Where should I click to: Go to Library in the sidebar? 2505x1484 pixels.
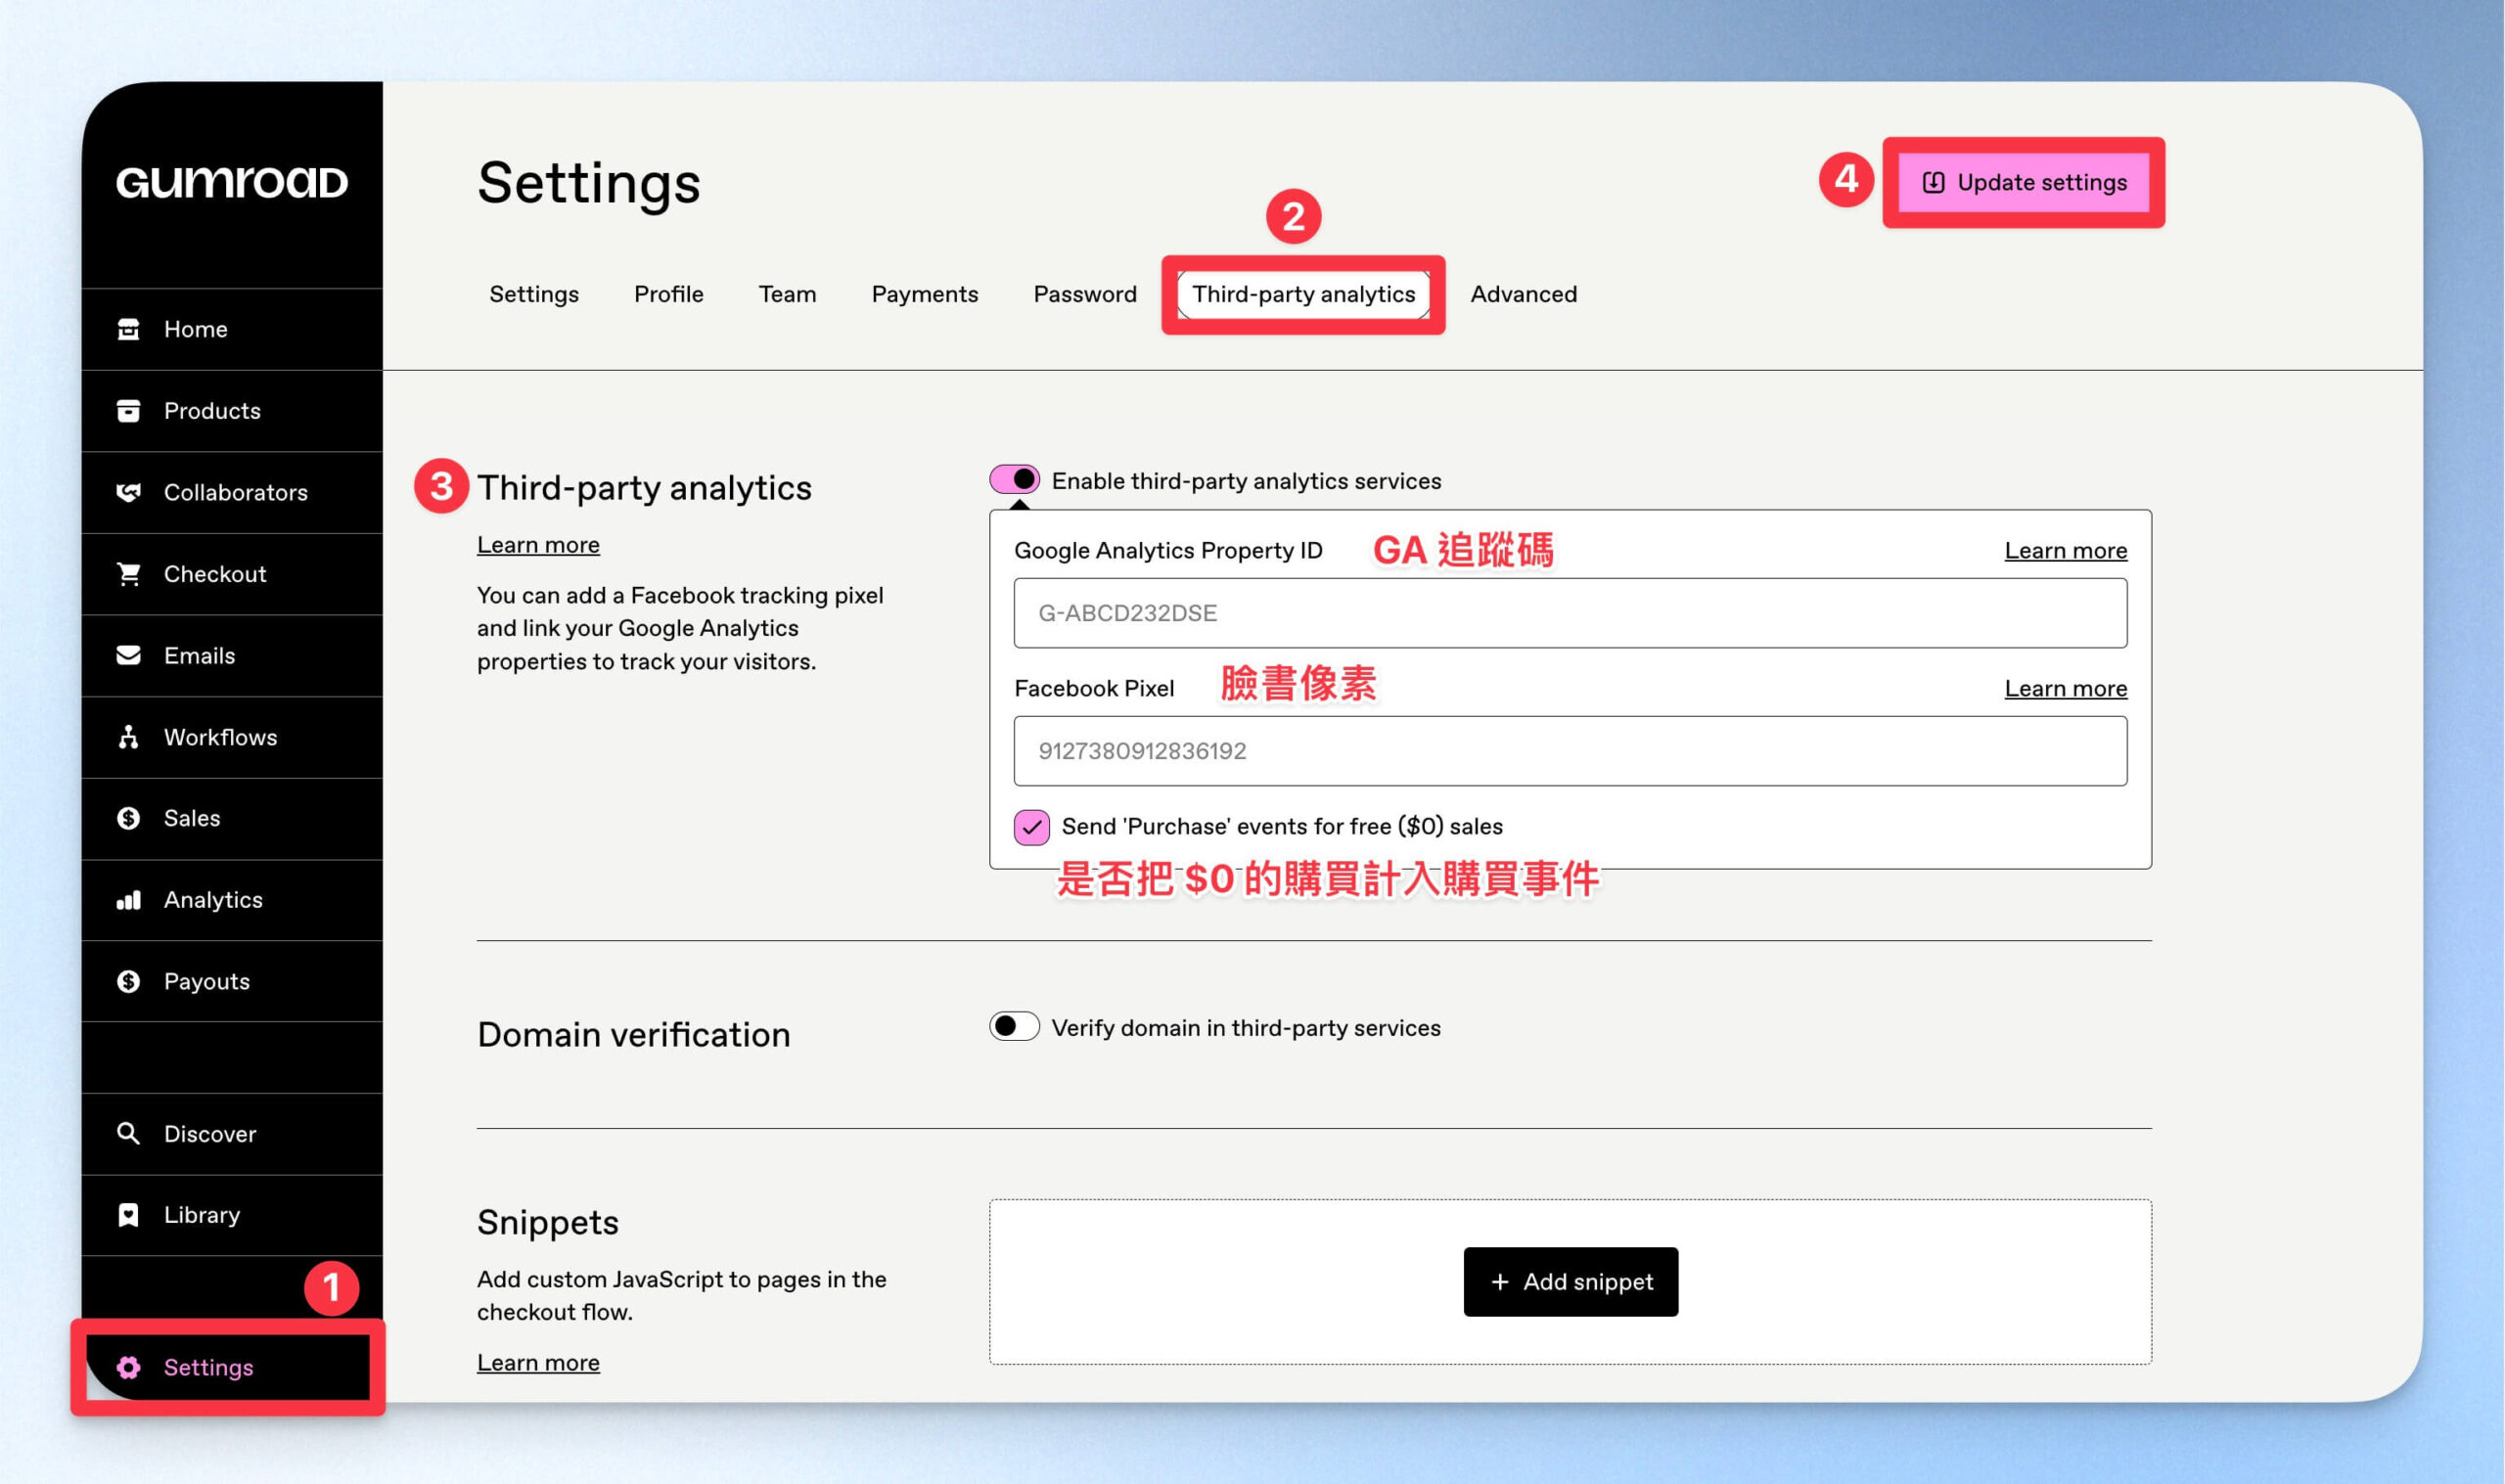(232, 1214)
